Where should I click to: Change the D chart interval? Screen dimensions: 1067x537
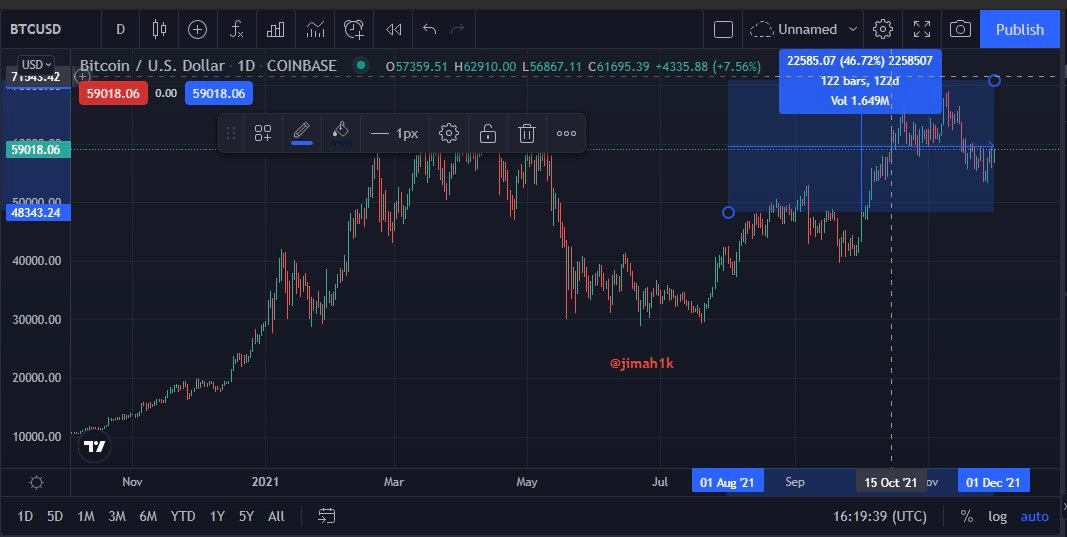tap(120, 29)
